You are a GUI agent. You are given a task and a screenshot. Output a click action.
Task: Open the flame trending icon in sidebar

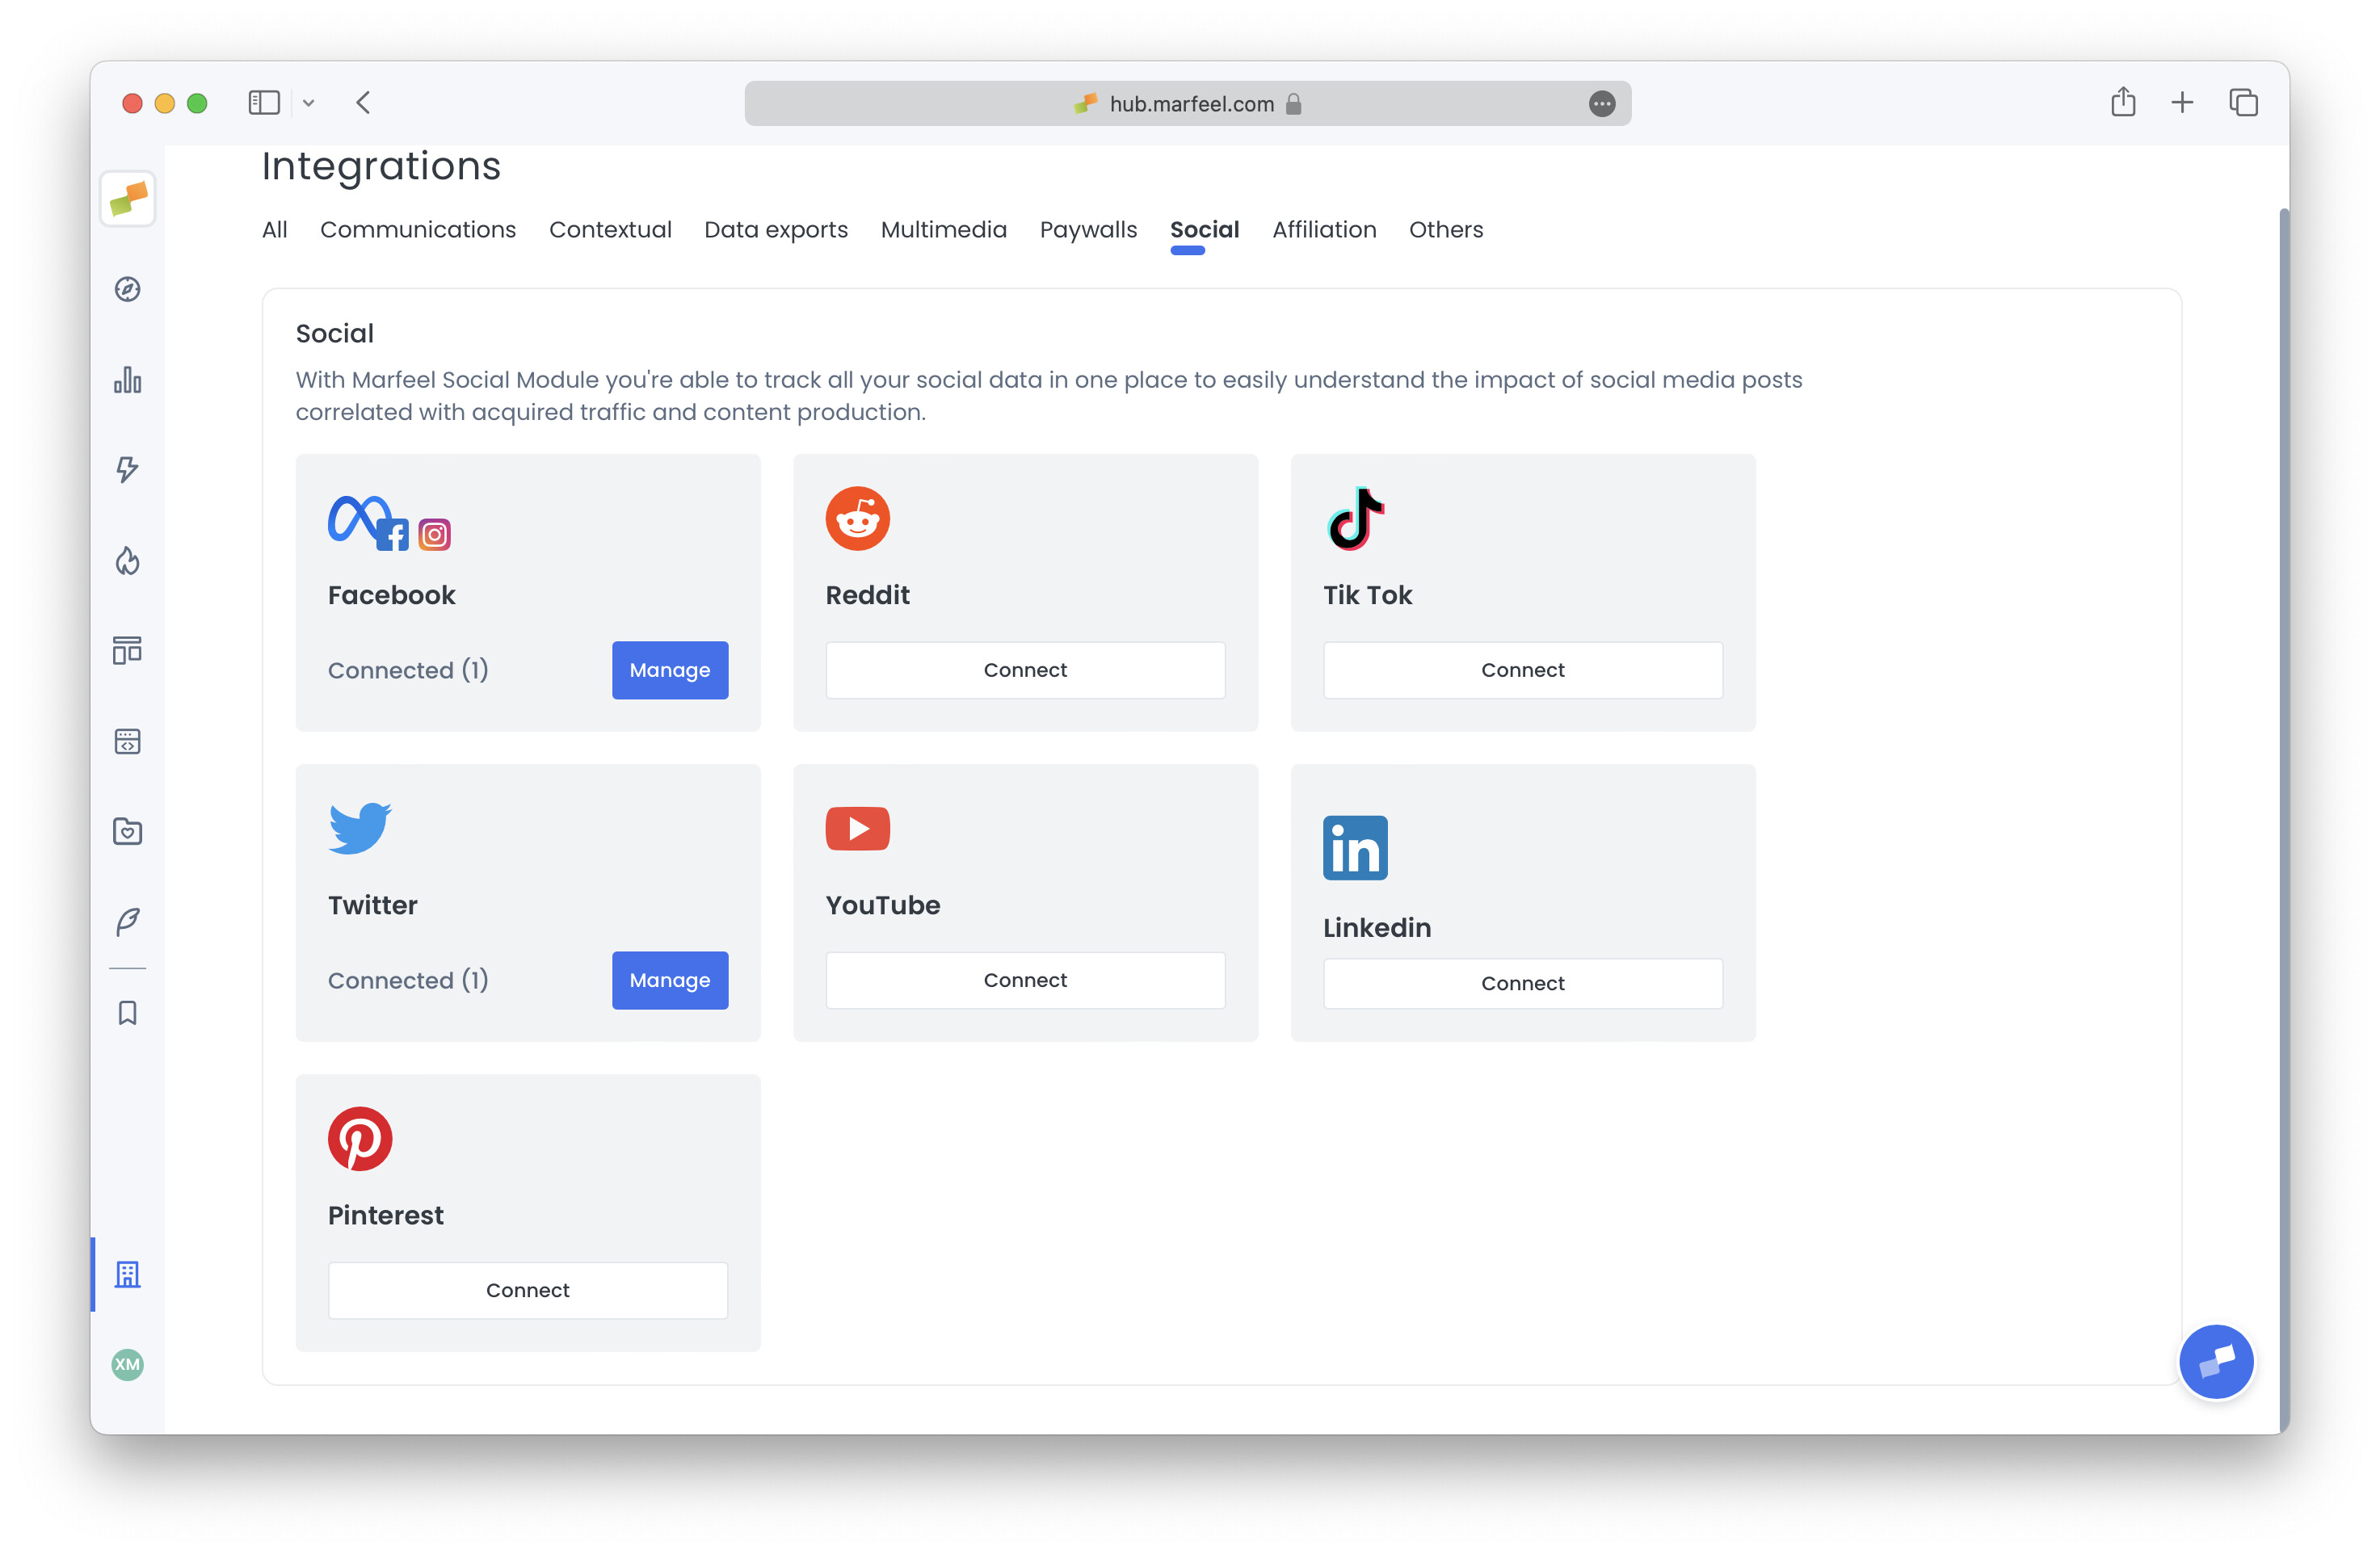127,560
